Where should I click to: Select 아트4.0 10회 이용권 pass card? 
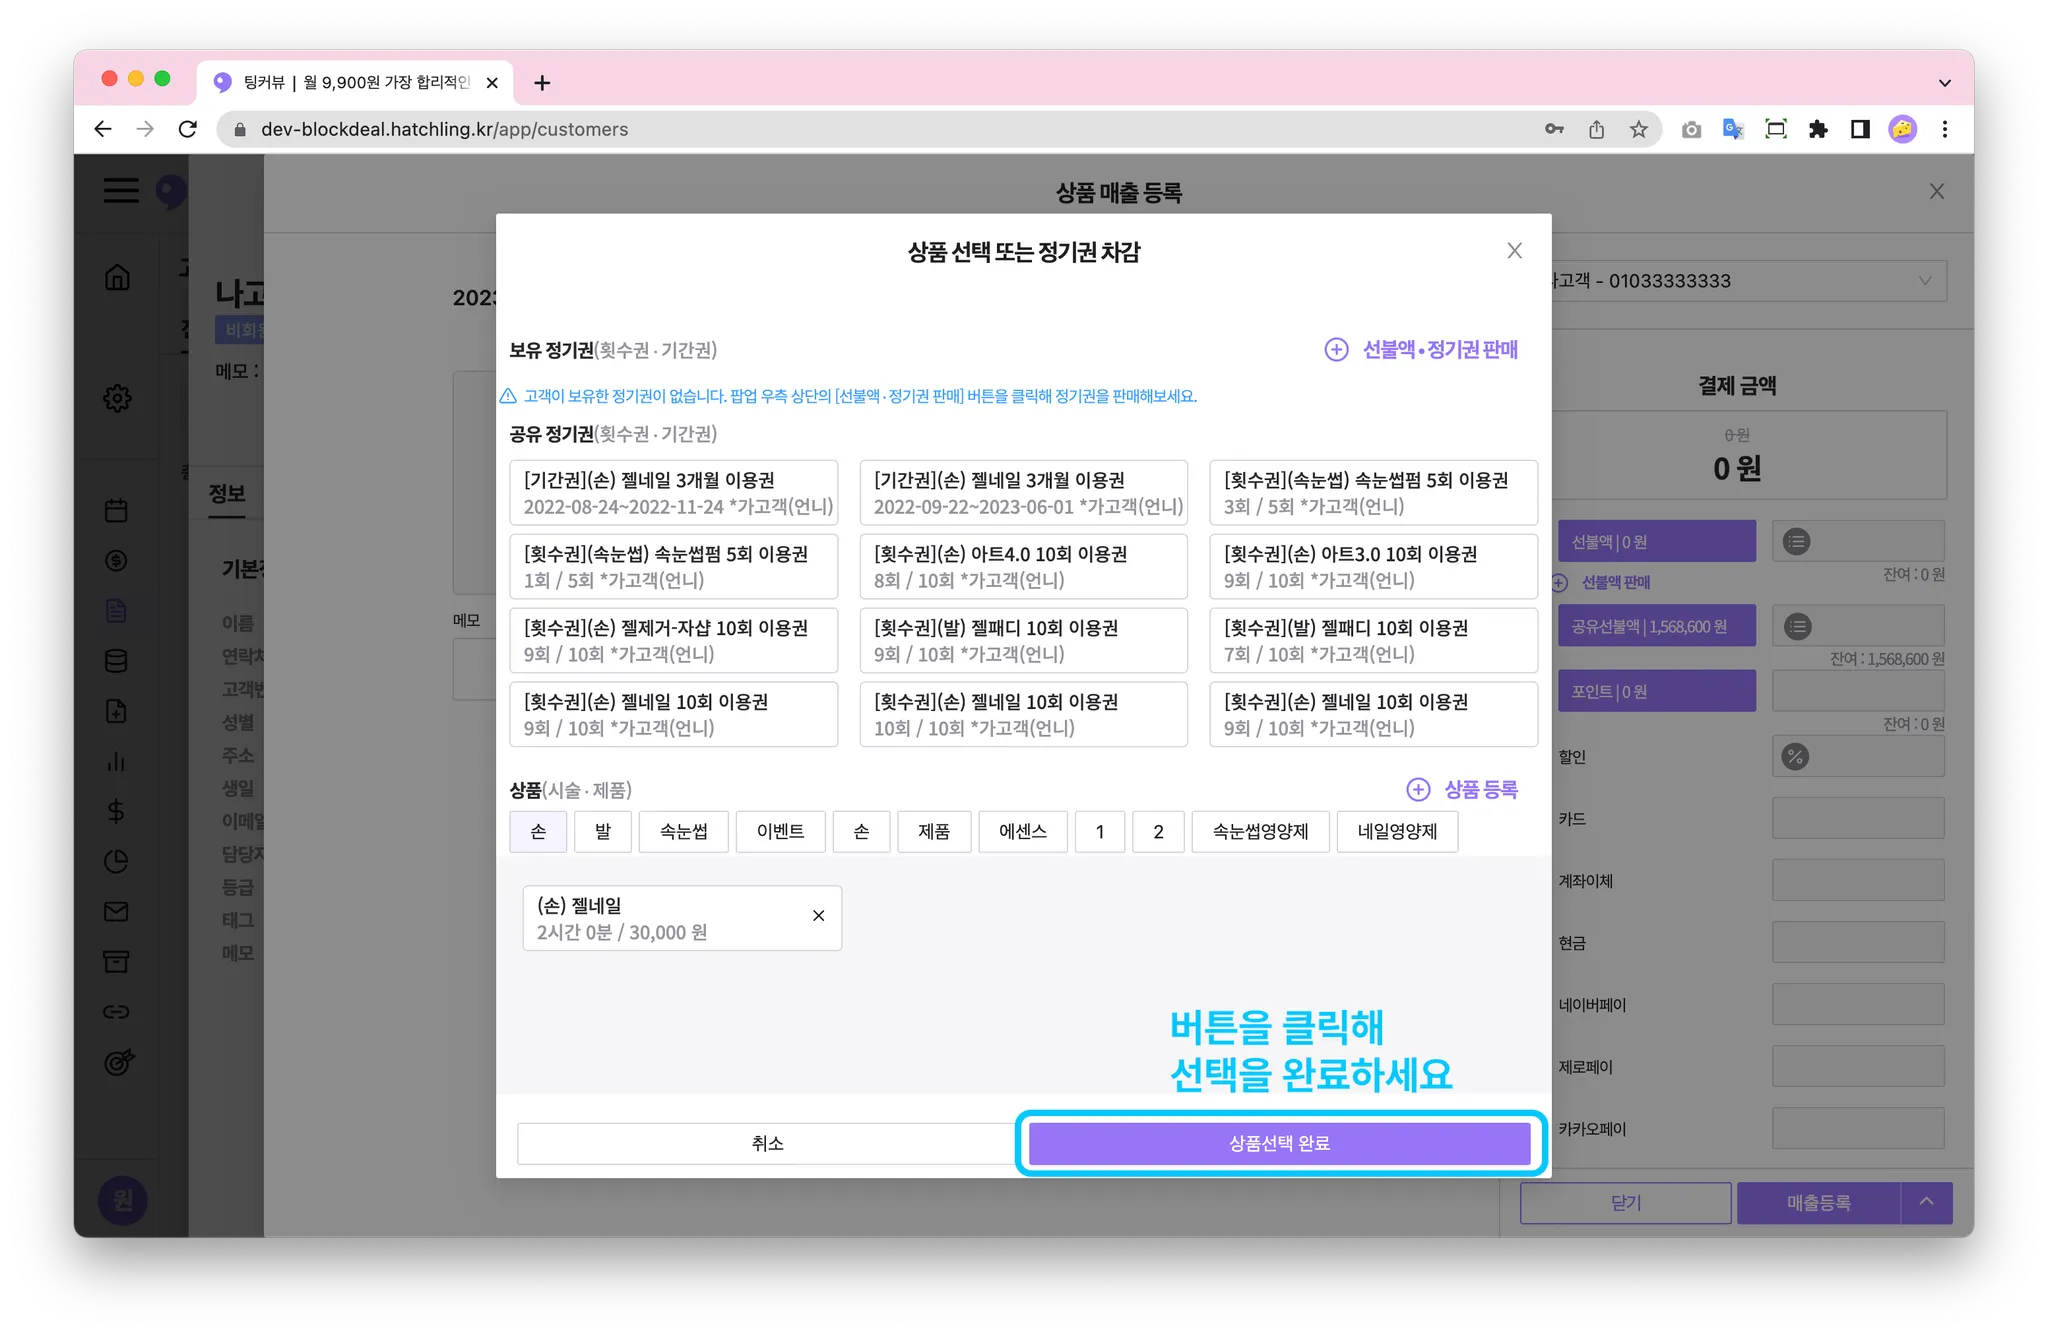[1023, 566]
